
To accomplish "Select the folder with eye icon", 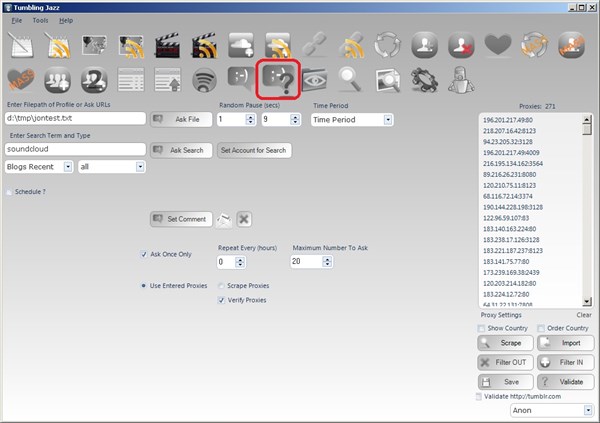I will (315, 80).
